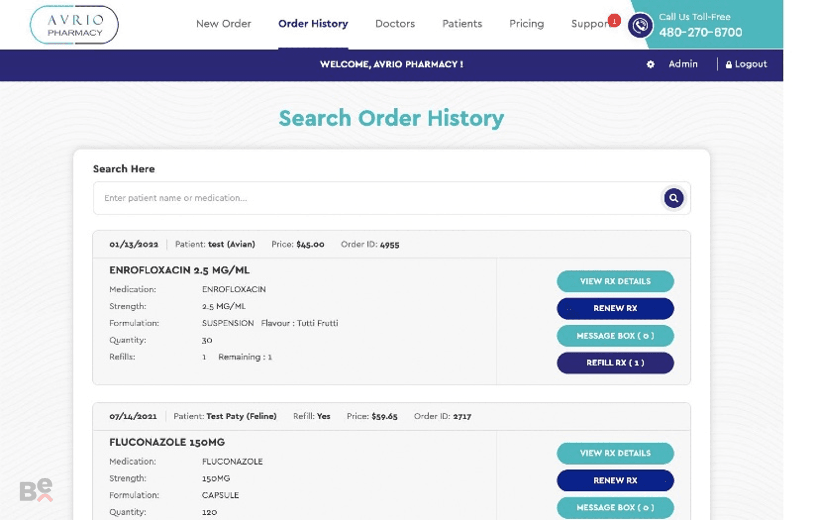Open Message Box for order 4955
The width and height of the screenshot is (817, 520).
pos(615,336)
